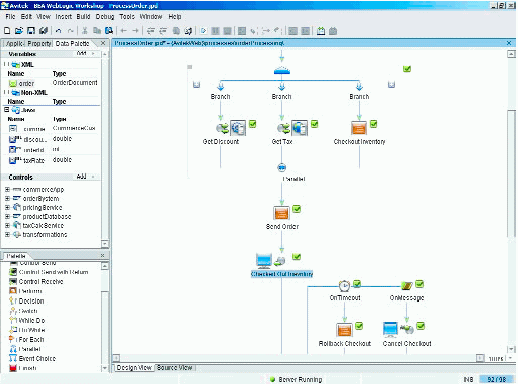The image size is (518, 384).
Task: Click the Start debugging play icon
Action: (203, 31)
